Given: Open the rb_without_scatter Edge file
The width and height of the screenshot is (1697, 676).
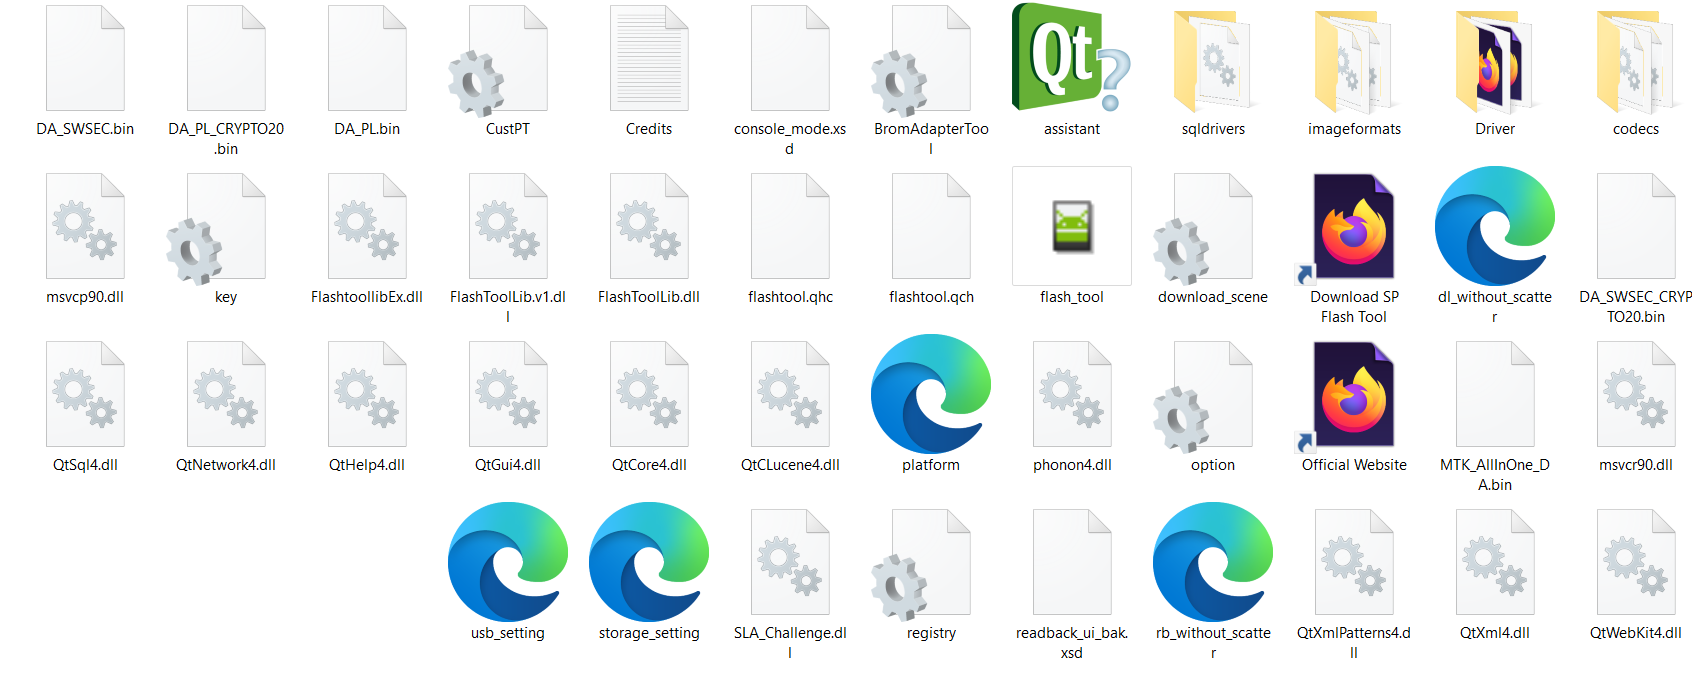Looking at the screenshot, I should [x=1213, y=562].
